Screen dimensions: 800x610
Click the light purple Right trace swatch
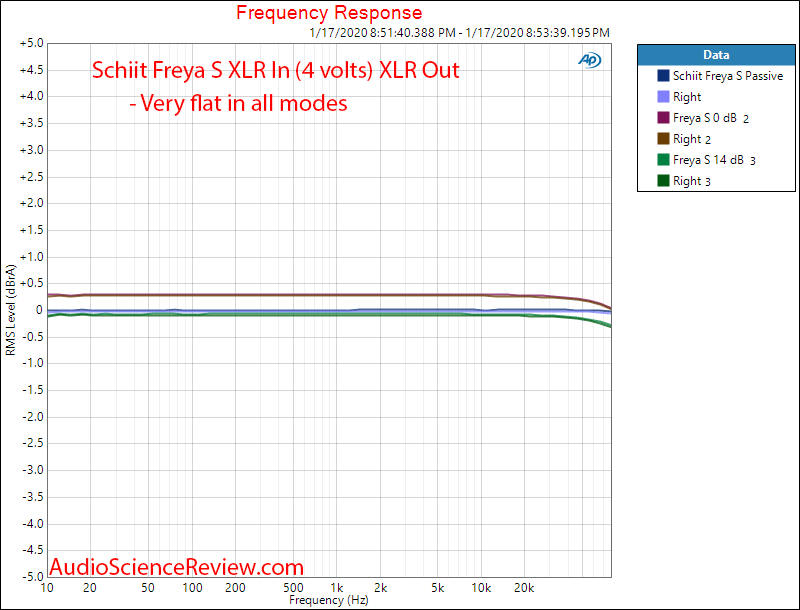tap(665, 96)
